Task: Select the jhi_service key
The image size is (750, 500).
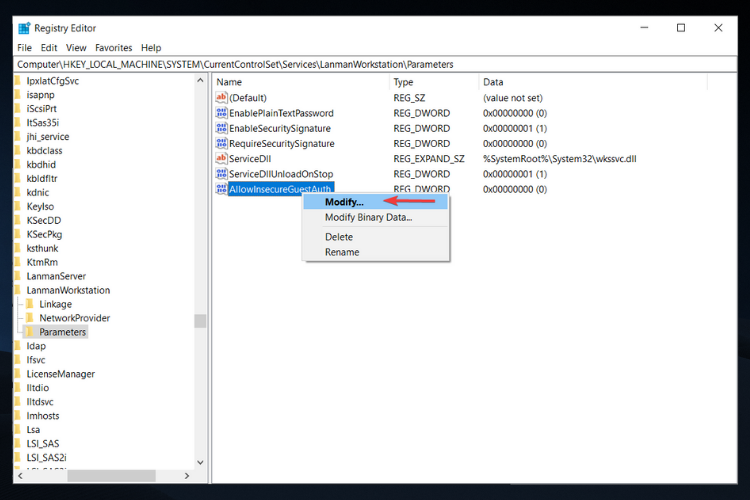Action: coord(48,136)
